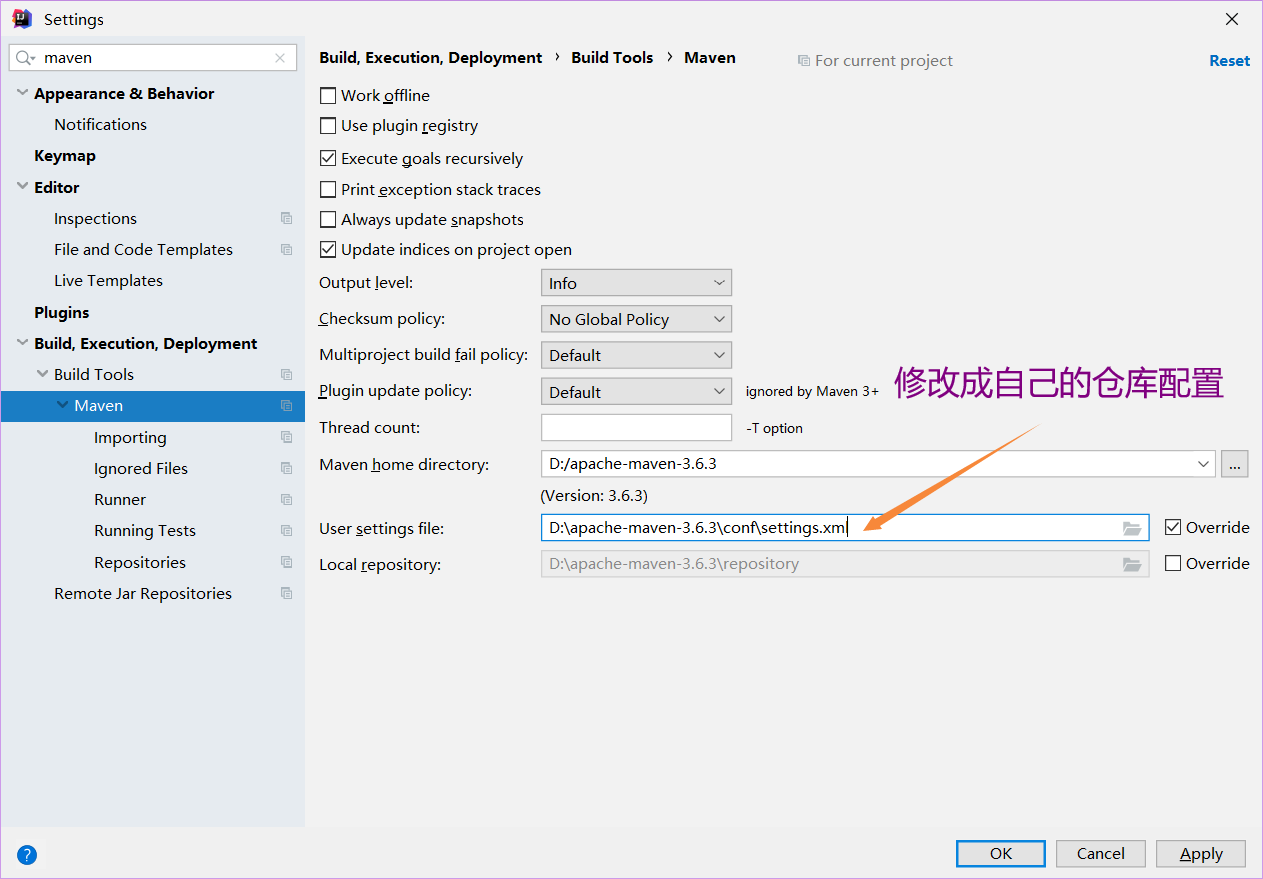Open Importing under Maven
Viewport: 1263px width, 879px height.
130,437
